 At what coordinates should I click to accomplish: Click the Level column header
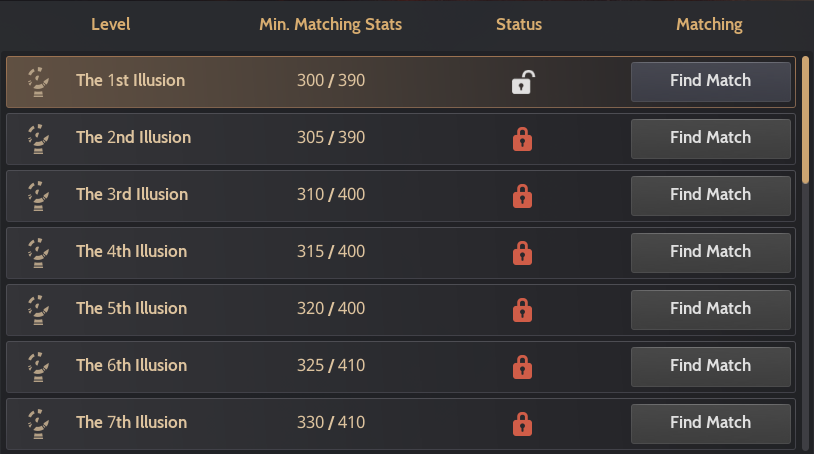[110, 24]
